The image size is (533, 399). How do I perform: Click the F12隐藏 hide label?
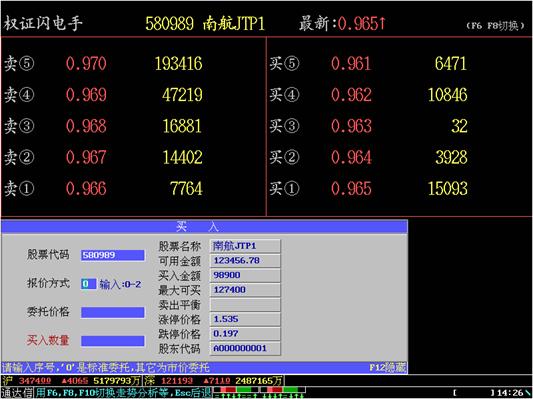(x=388, y=368)
